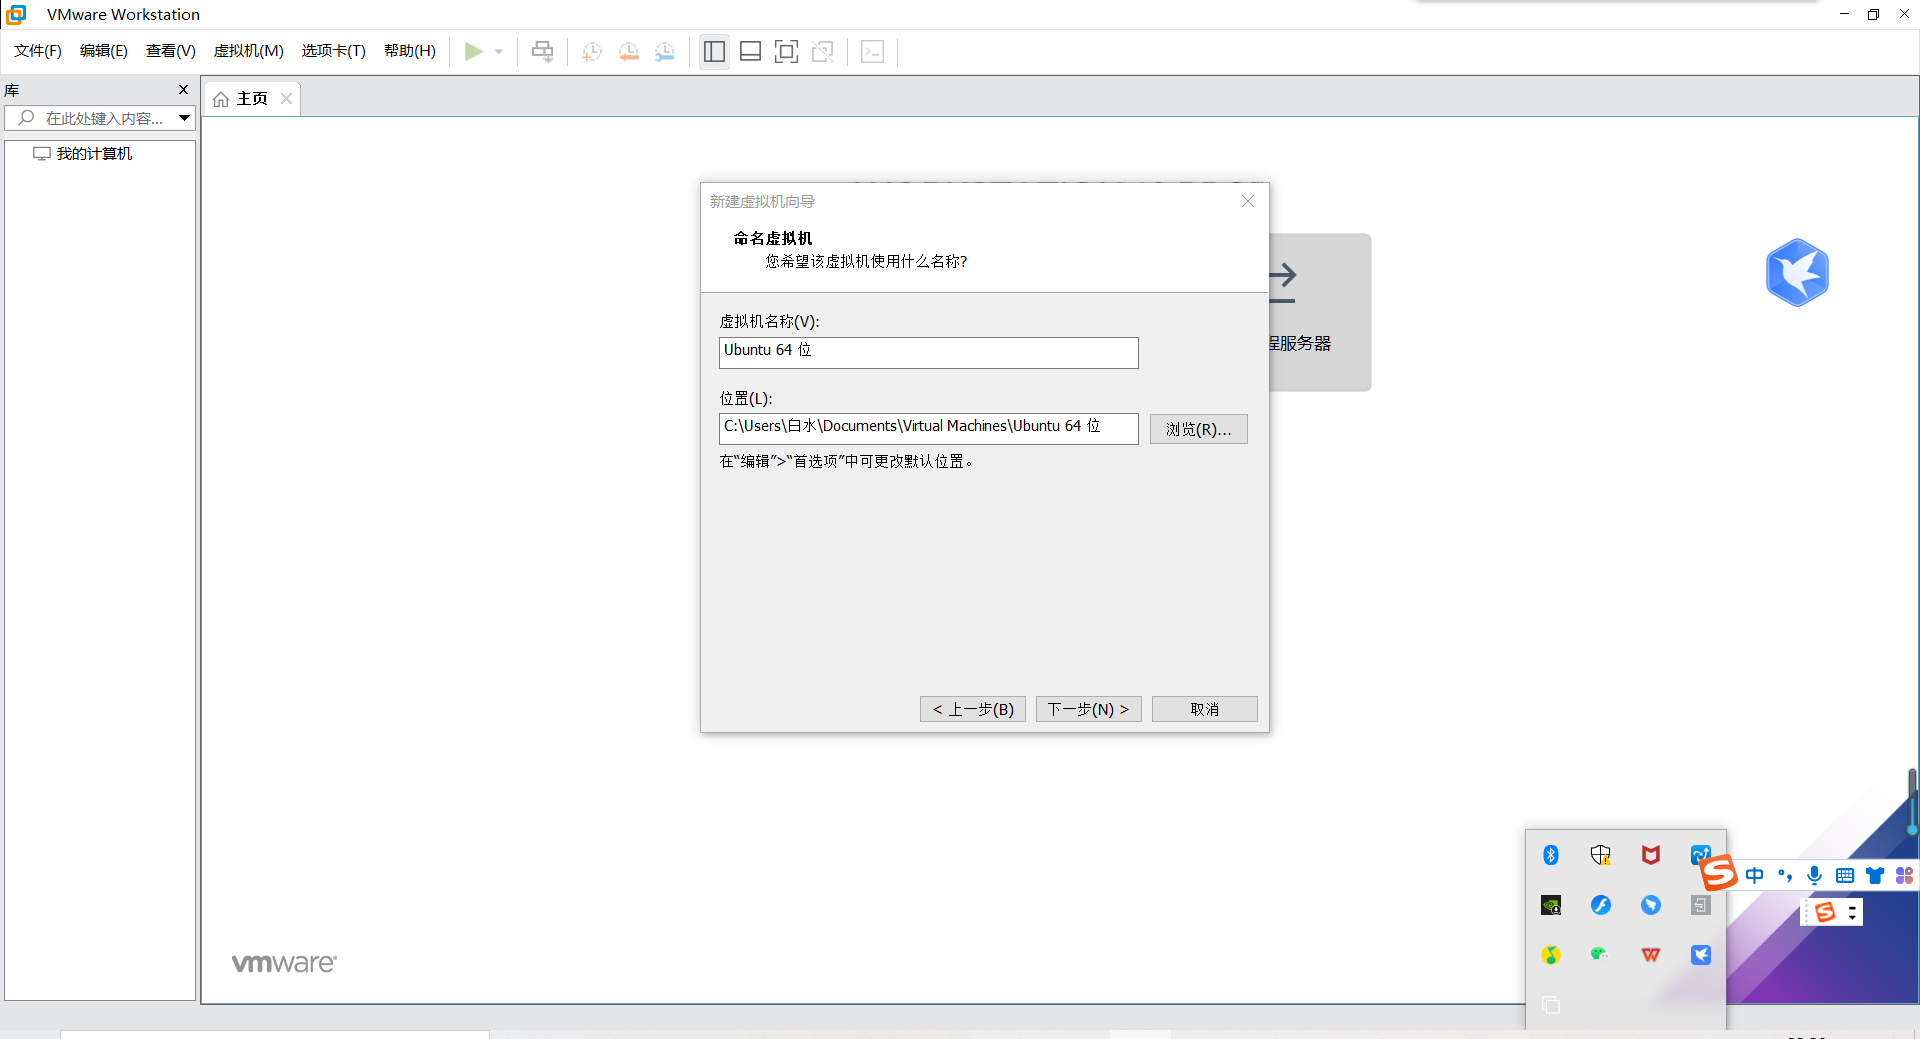Viewport: 1920px width, 1039px height.
Task: Click the Flash blue f tray icon
Action: click(x=1601, y=905)
